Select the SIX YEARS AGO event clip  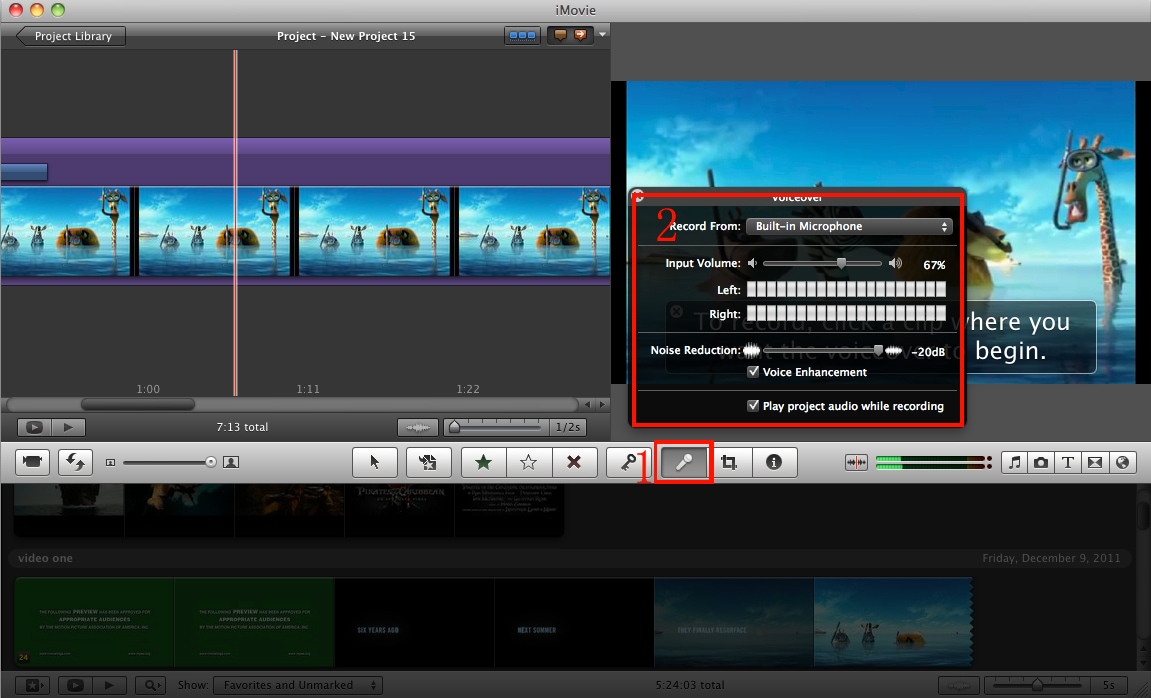tap(414, 622)
